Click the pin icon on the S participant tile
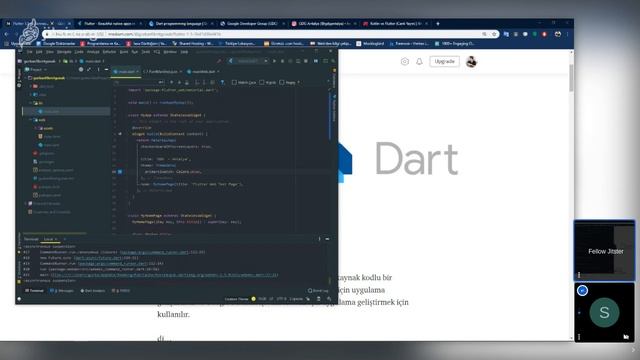Viewport: 640px width, 360px height. (x=582, y=291)
